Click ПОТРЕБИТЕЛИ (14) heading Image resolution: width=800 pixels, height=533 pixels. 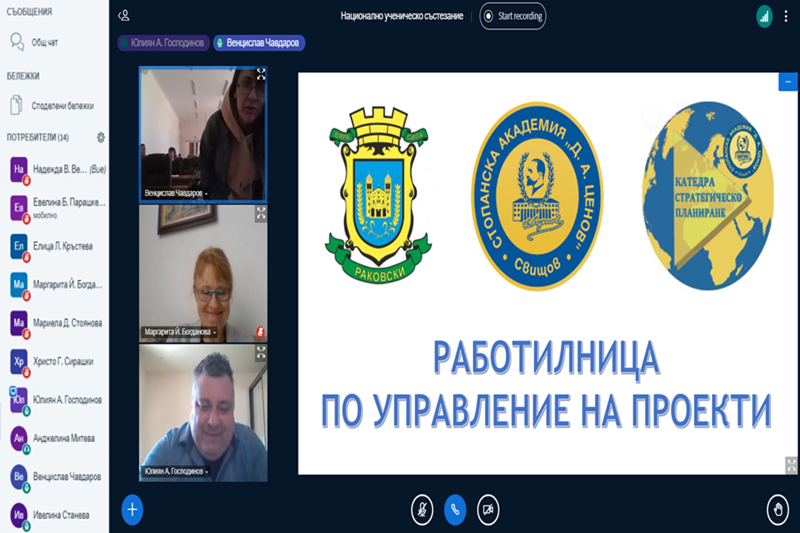38,137
